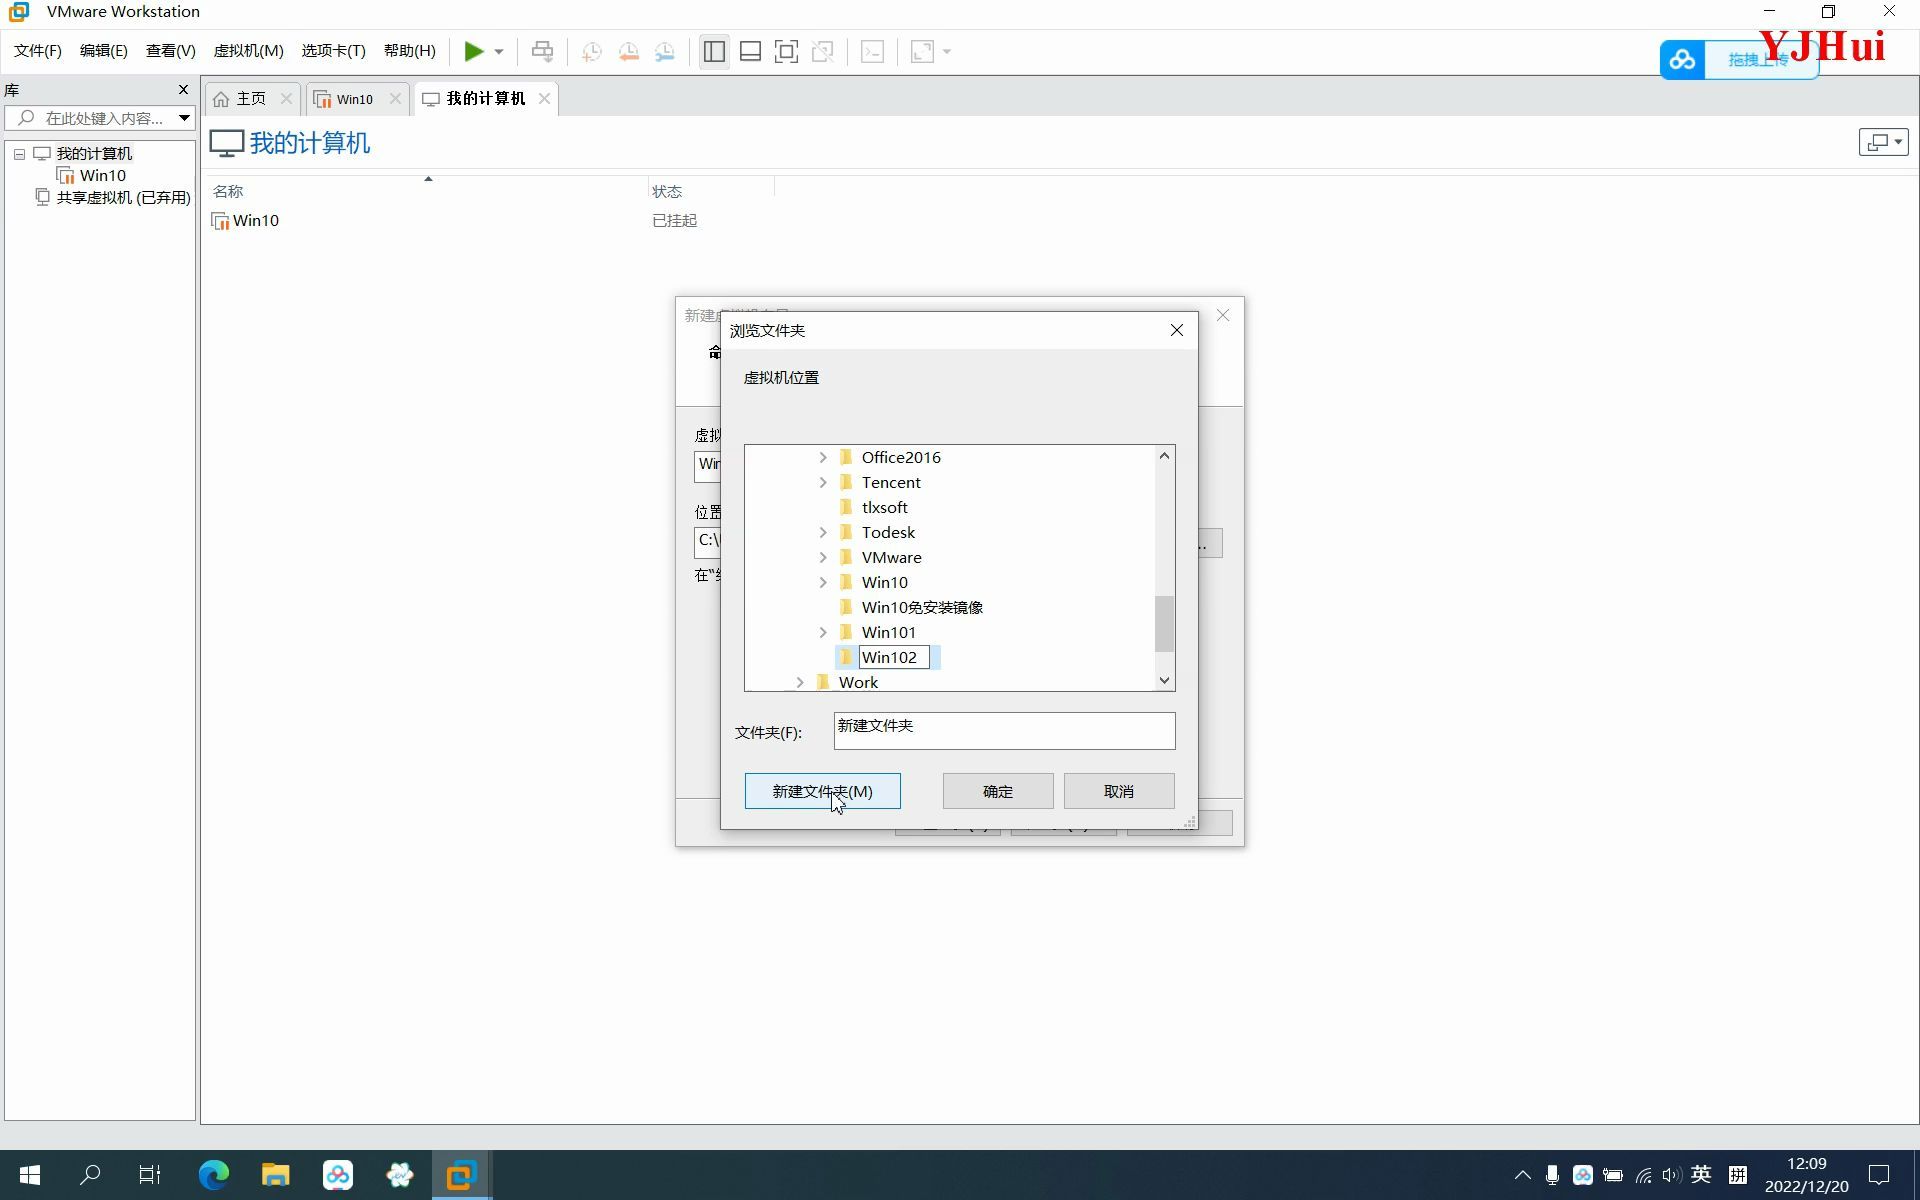Image resolution: width=1920 pixels, height=1200 pixels.
Task: Click the New Folder (新建文件夹) button
Action: point(822,791)
